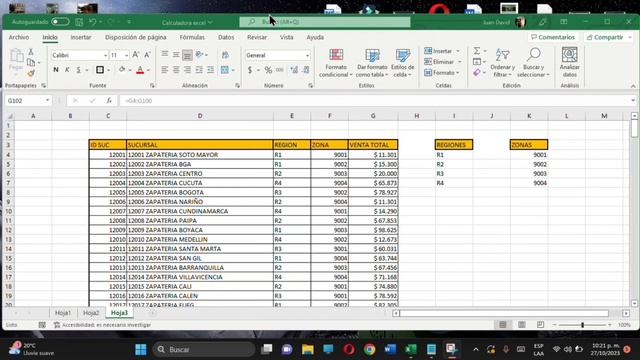Open Windows Start menu

pyautogui.click(x=141, y=349)
